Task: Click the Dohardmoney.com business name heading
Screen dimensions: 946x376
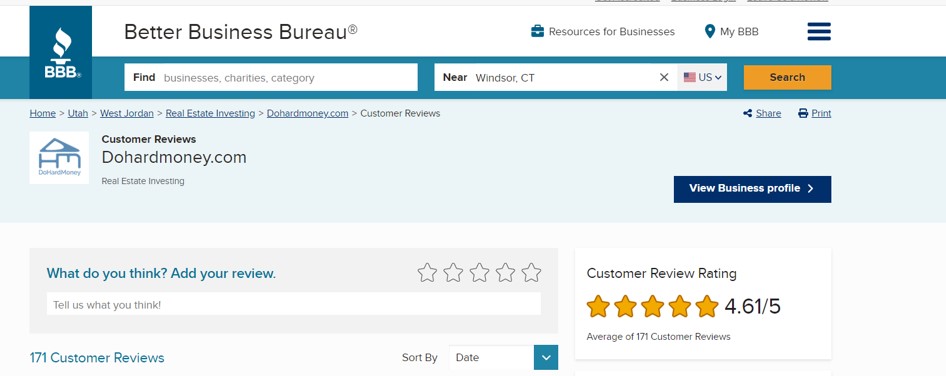Action: pyautogui.click(x=174, y=158)
